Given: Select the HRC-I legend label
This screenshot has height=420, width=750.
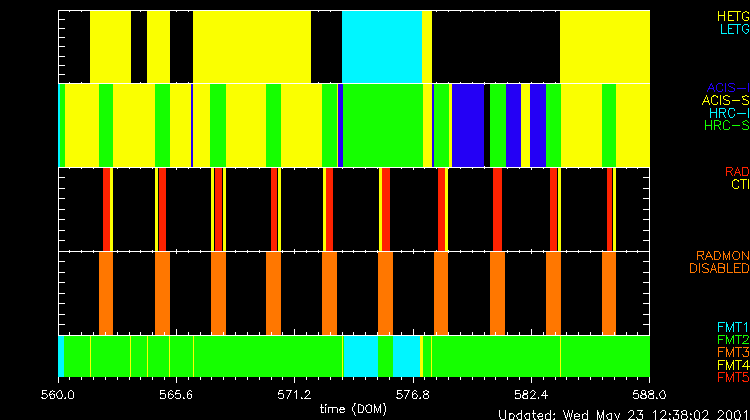Looking at the screenshot, I should click(729, 114).
